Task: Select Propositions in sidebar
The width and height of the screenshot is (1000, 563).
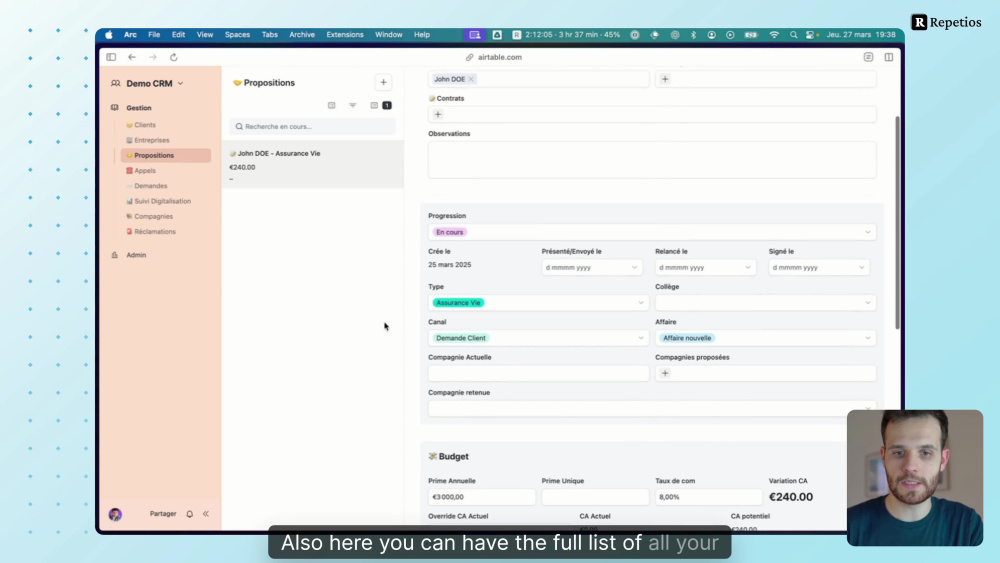Action: [x=166, y=155]
